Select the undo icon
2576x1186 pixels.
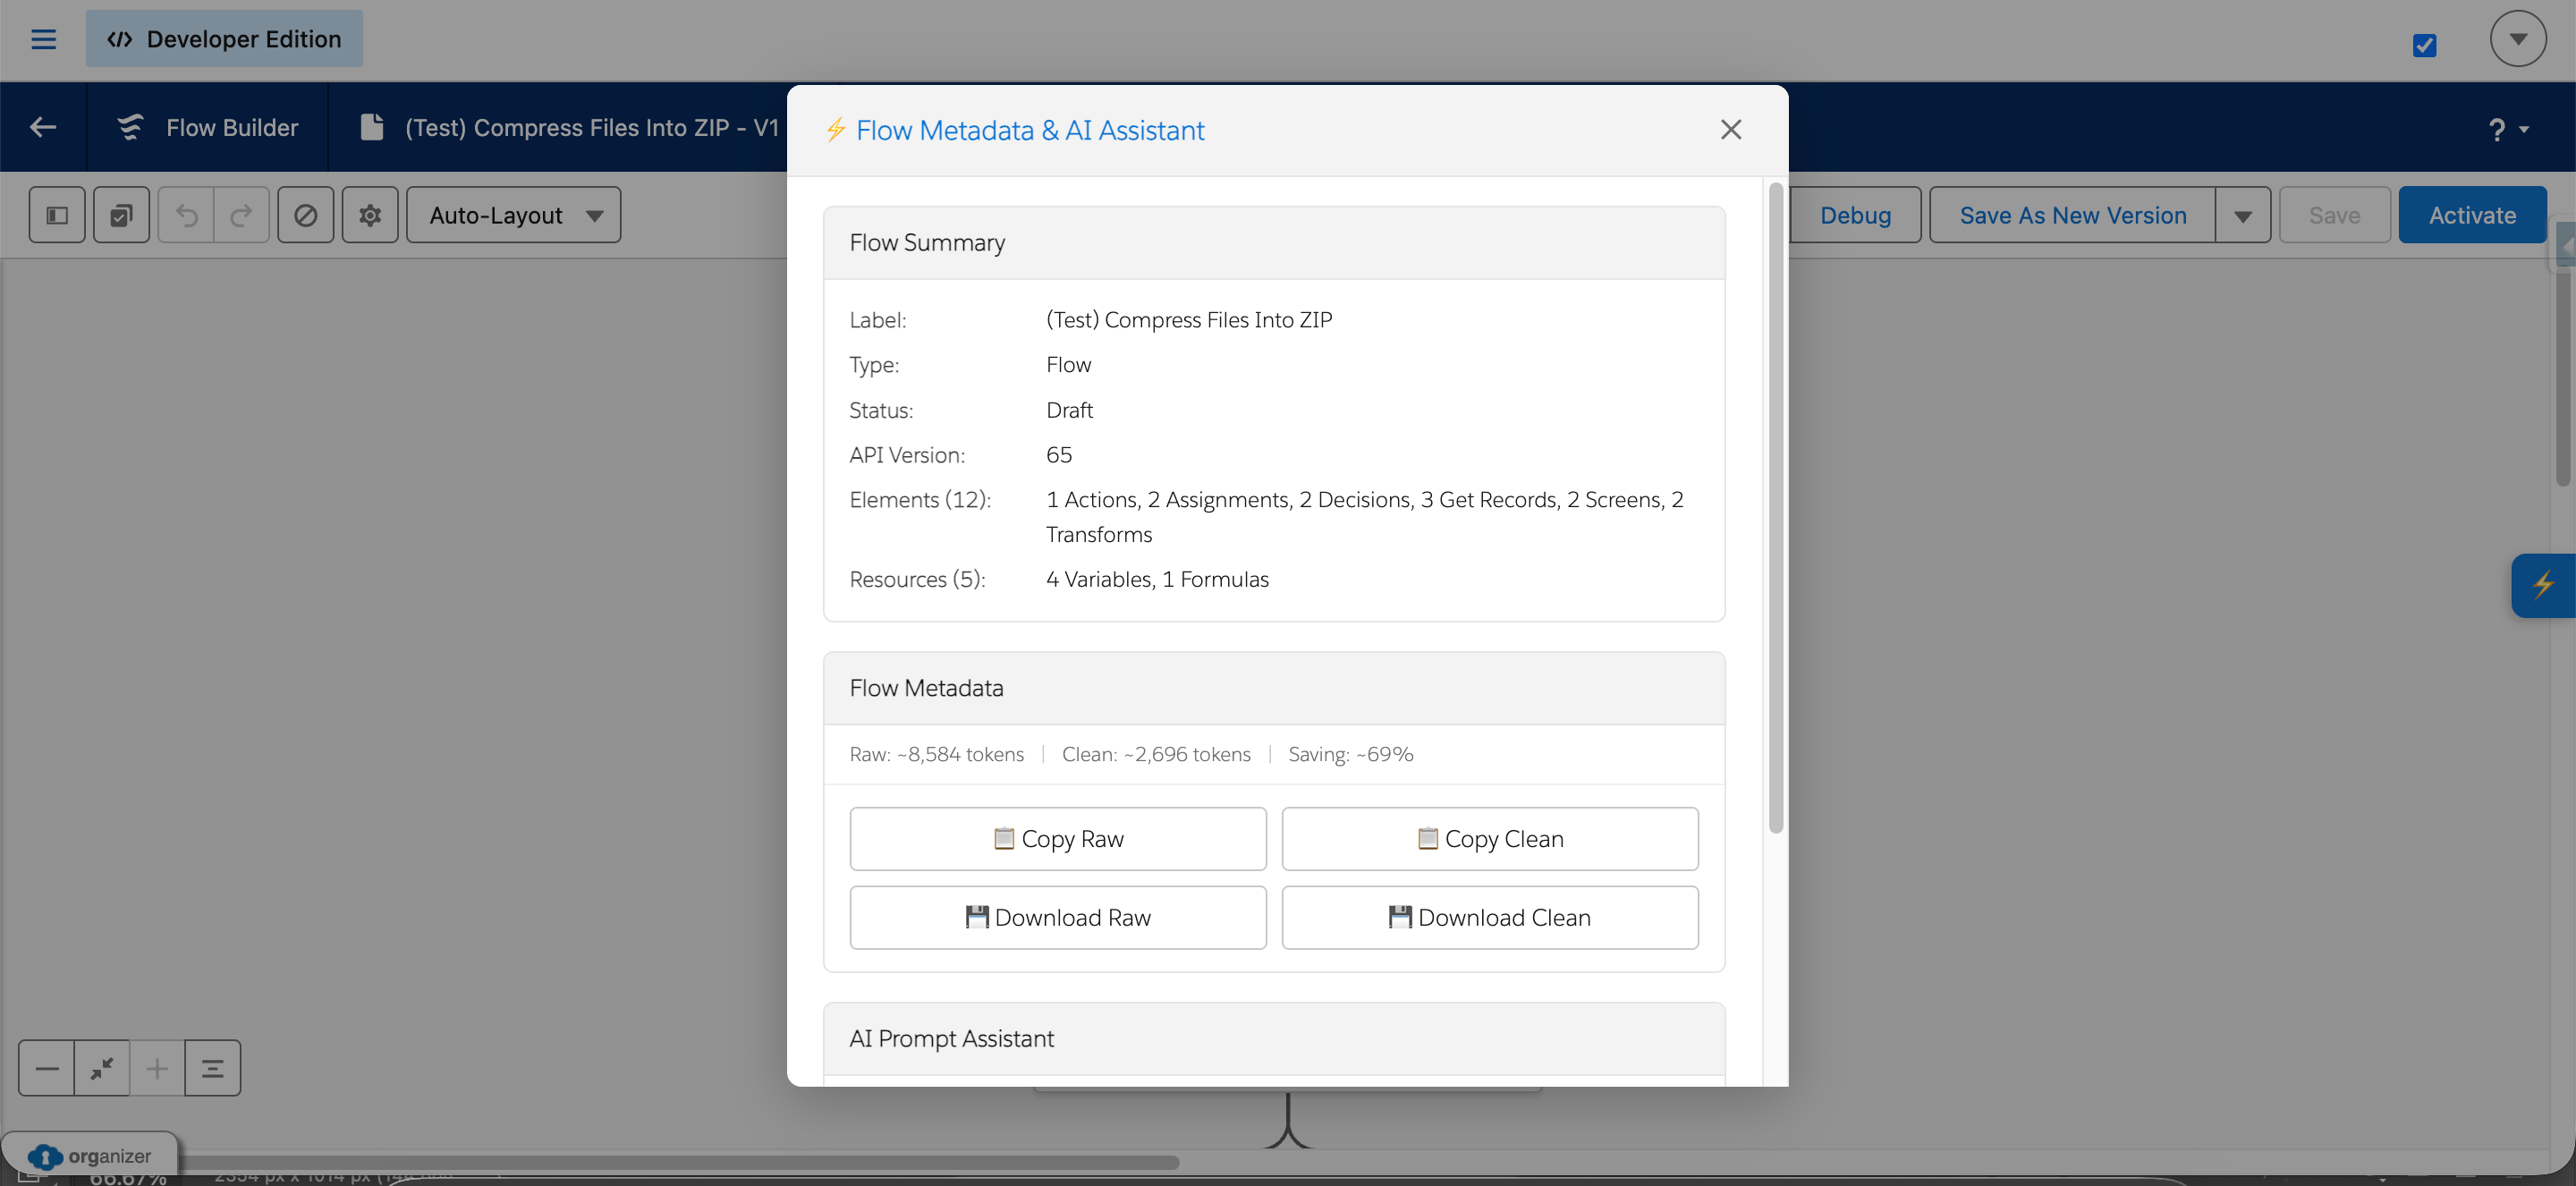tap(185, 214)
